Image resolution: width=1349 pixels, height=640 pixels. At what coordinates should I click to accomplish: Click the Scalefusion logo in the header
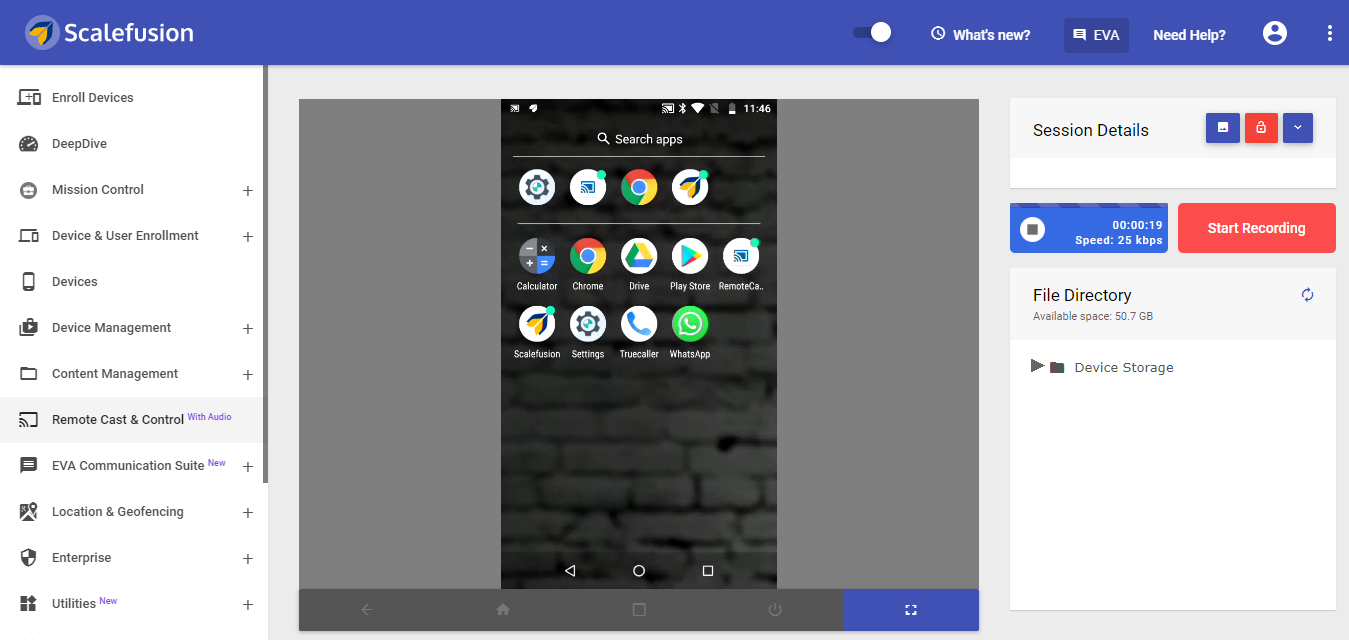tap(109, 33)
